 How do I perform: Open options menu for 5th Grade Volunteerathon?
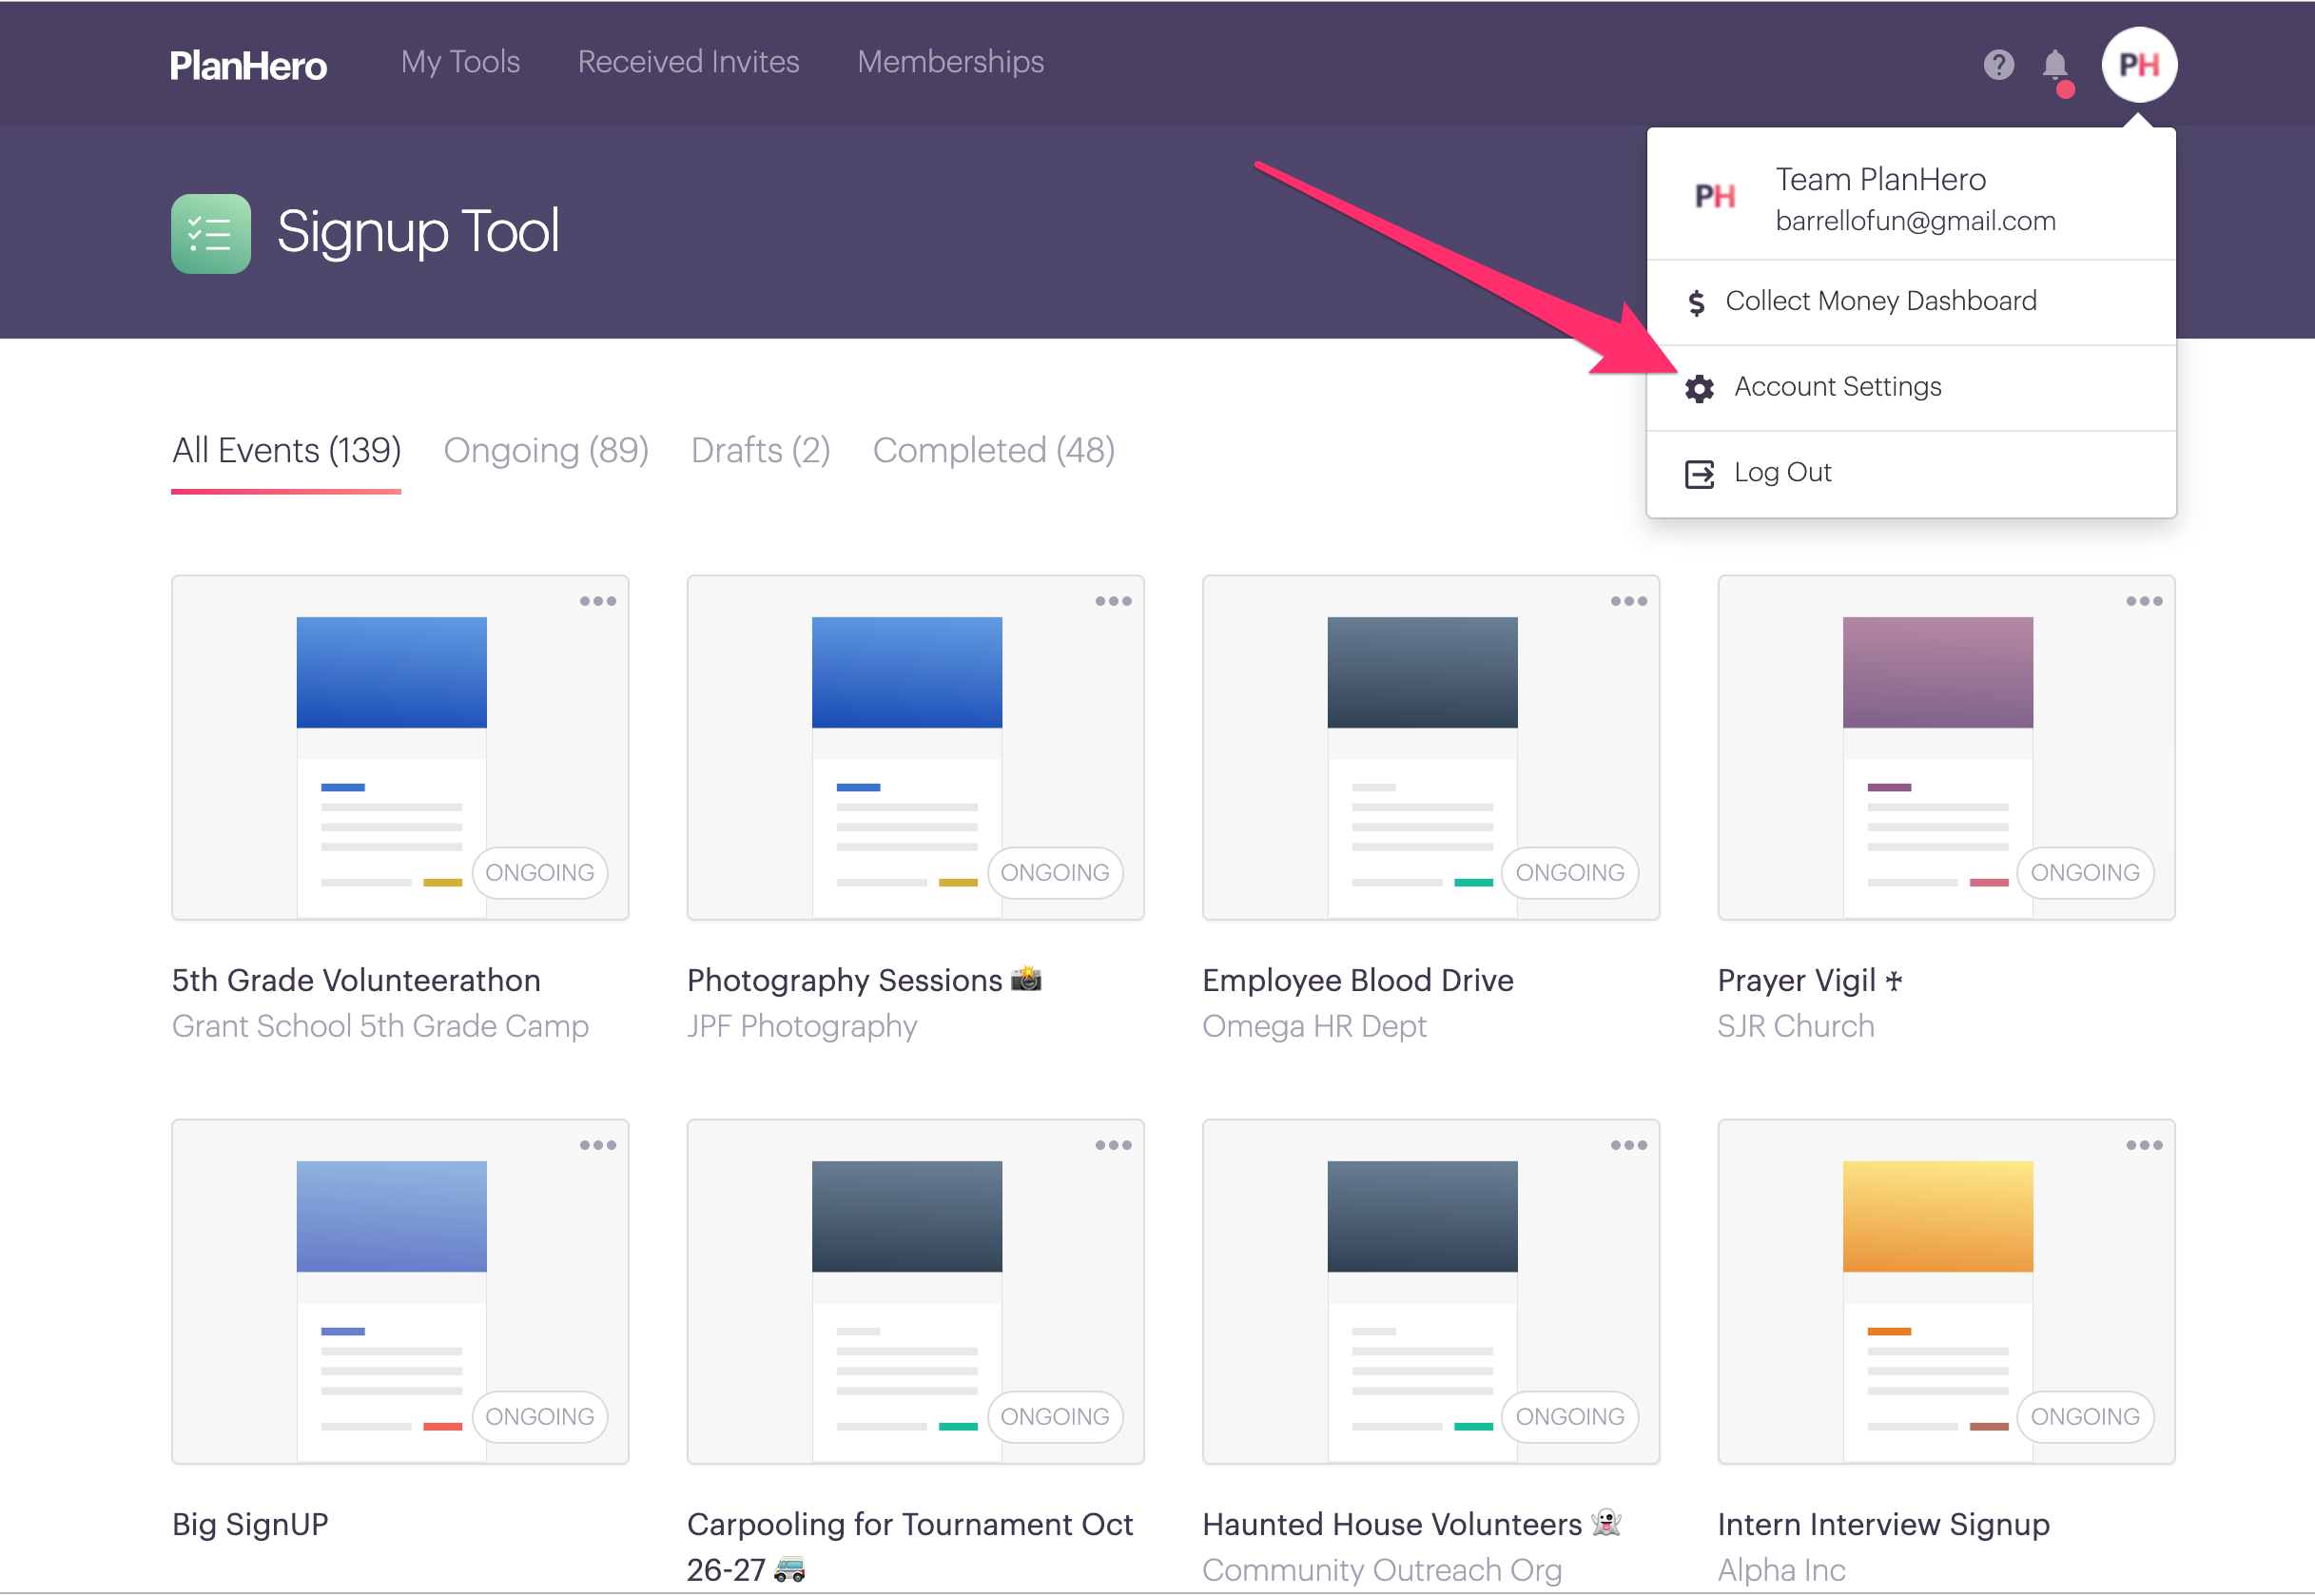[x=597, y=601]
